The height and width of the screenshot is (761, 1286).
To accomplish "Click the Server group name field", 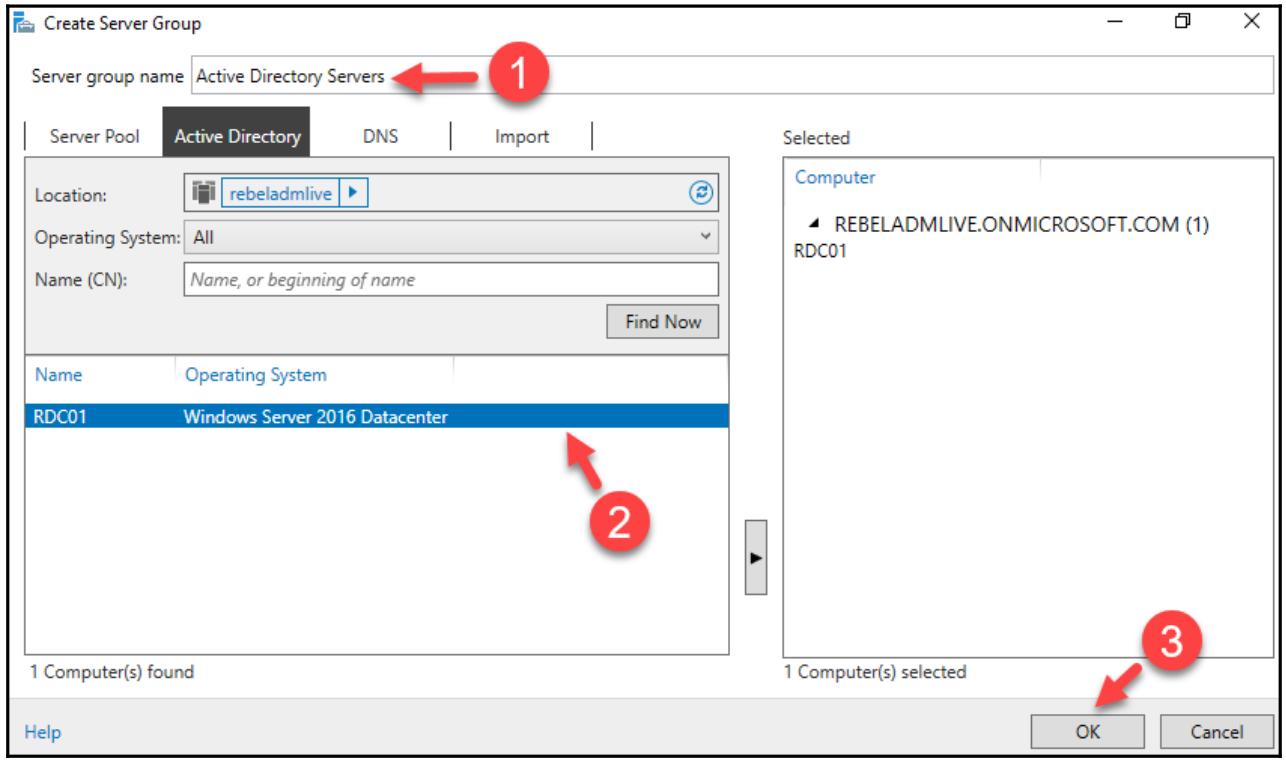I will click(x=730, y=77).
